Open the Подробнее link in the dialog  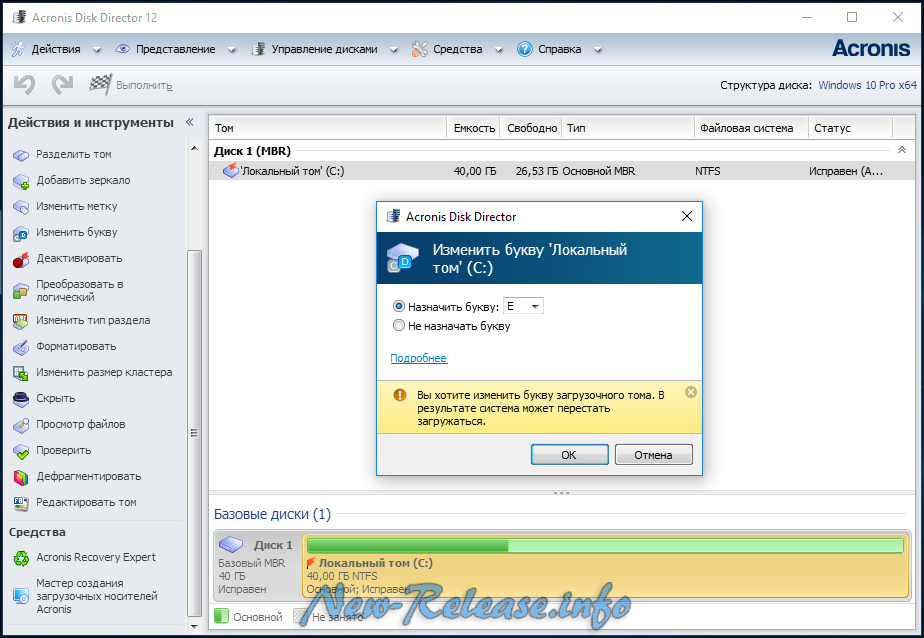(418, 358)
